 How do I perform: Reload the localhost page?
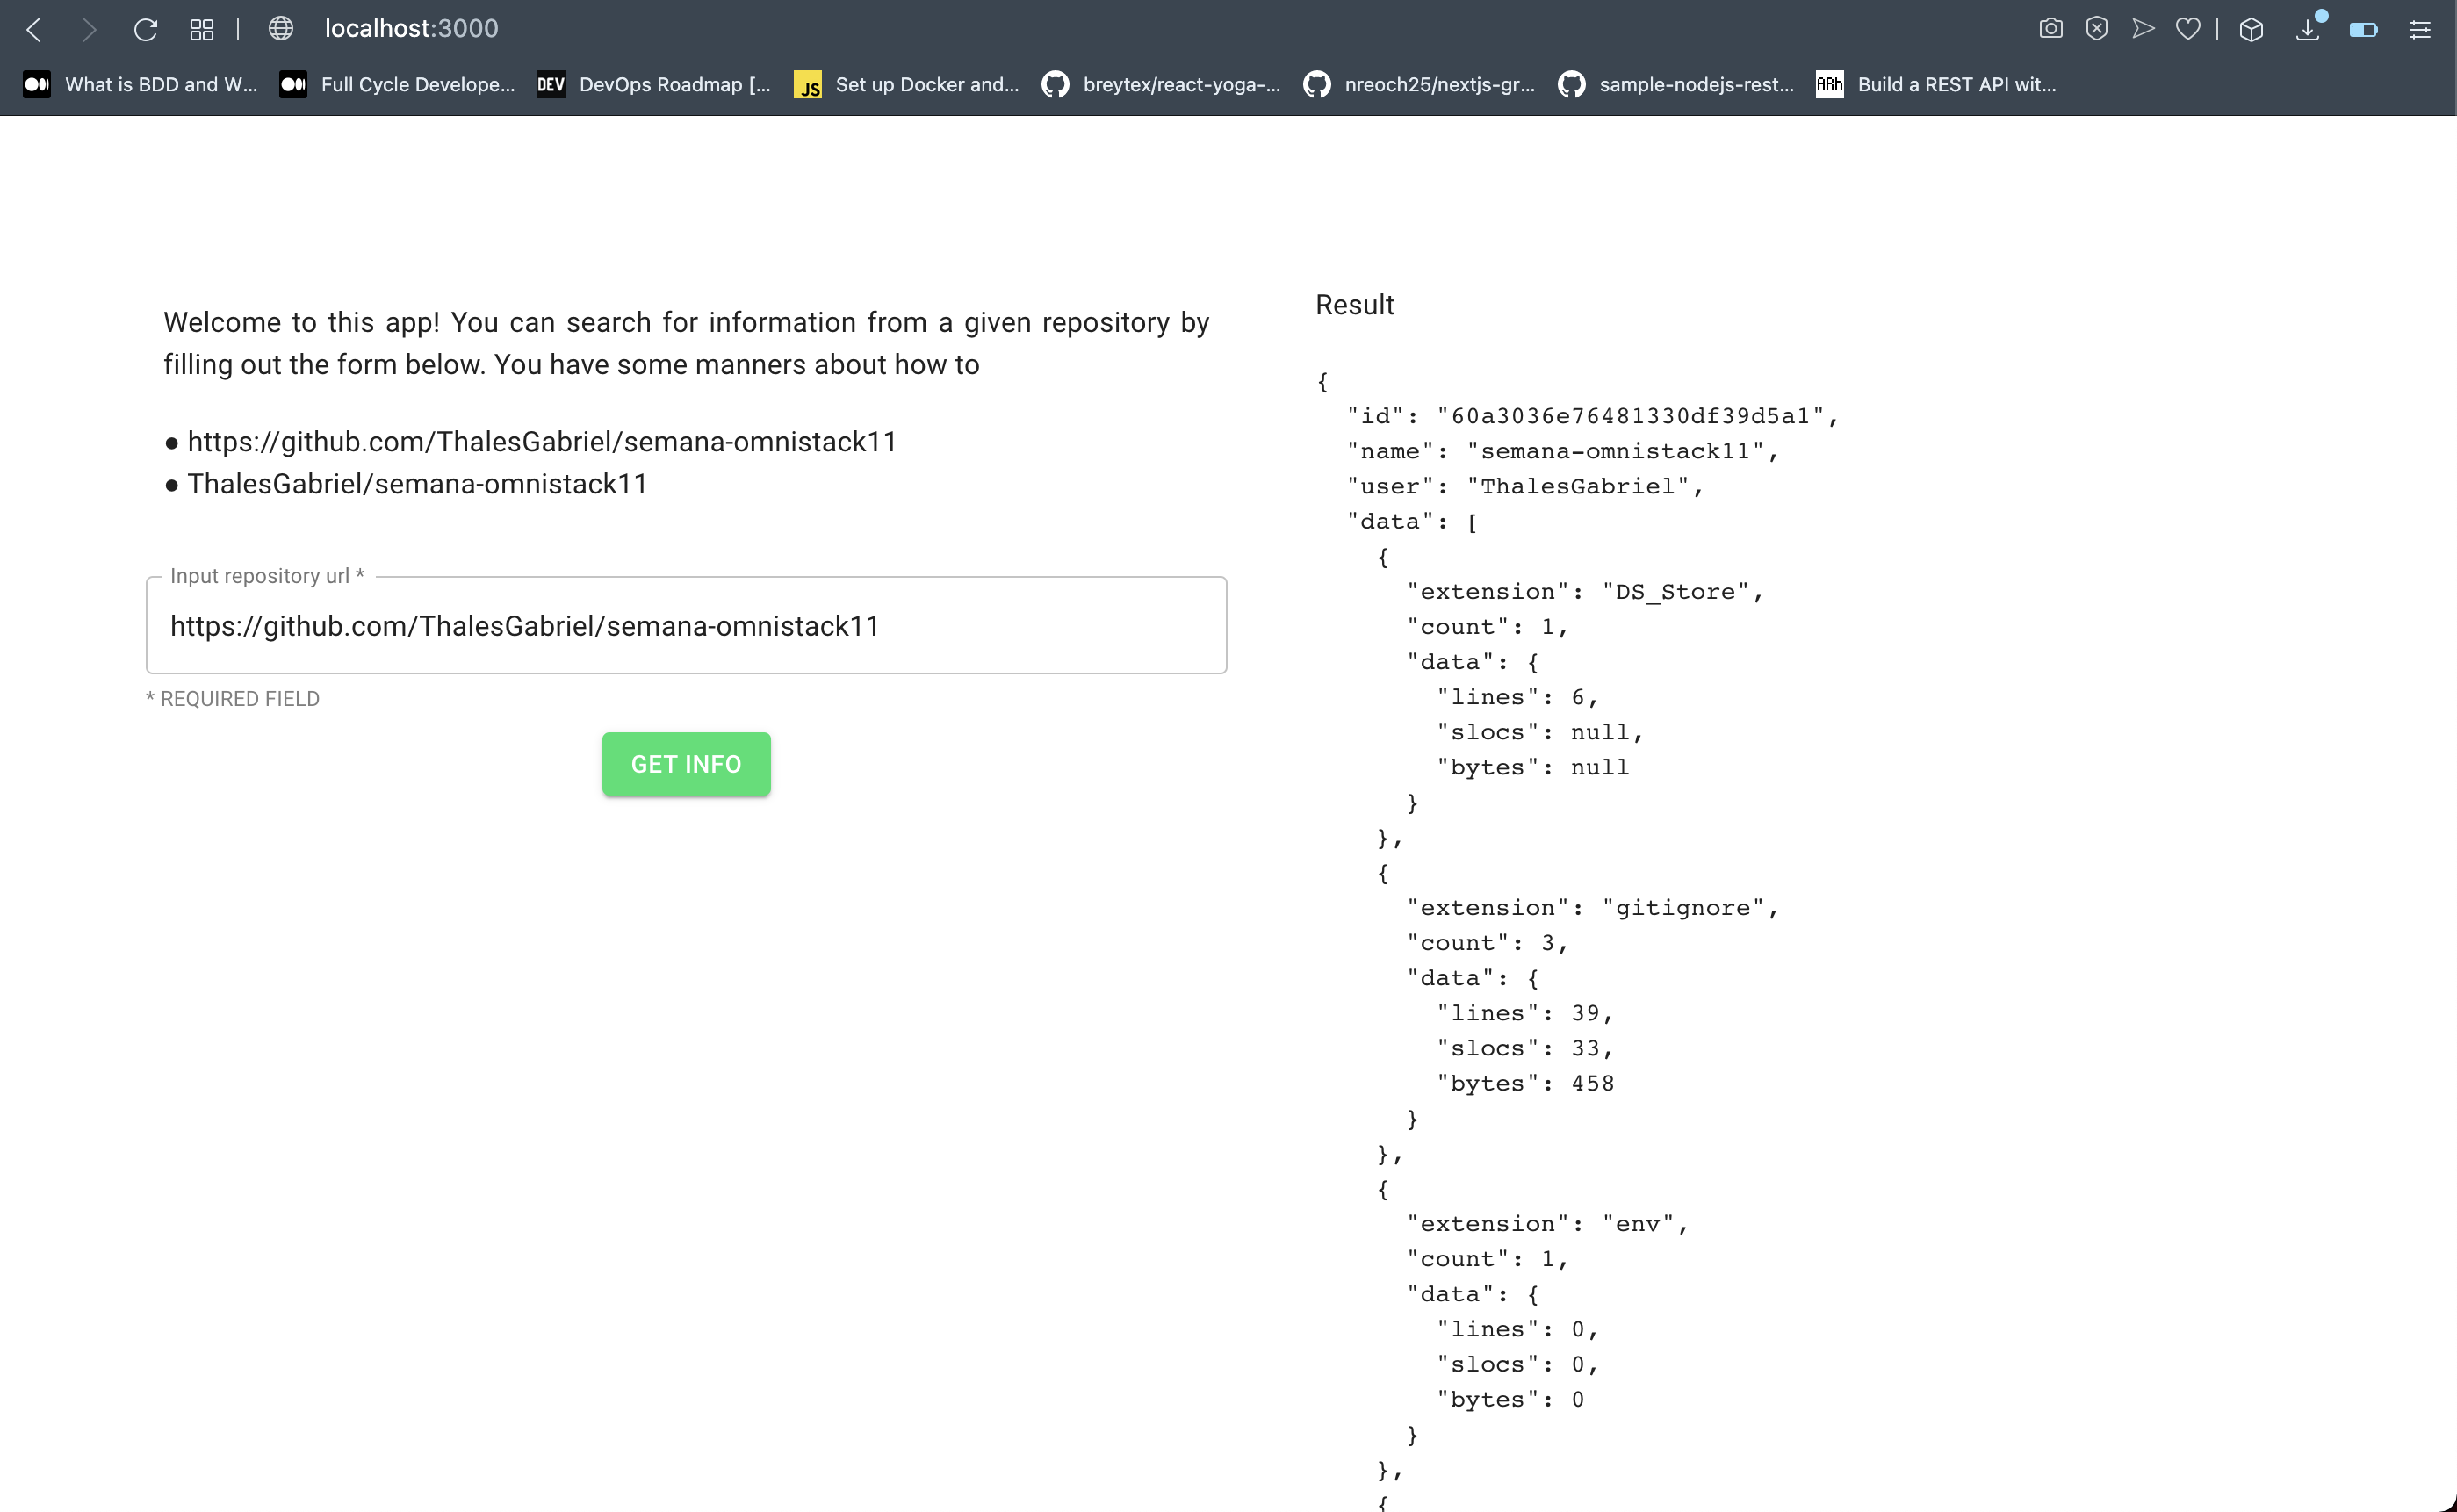point(146,29)
